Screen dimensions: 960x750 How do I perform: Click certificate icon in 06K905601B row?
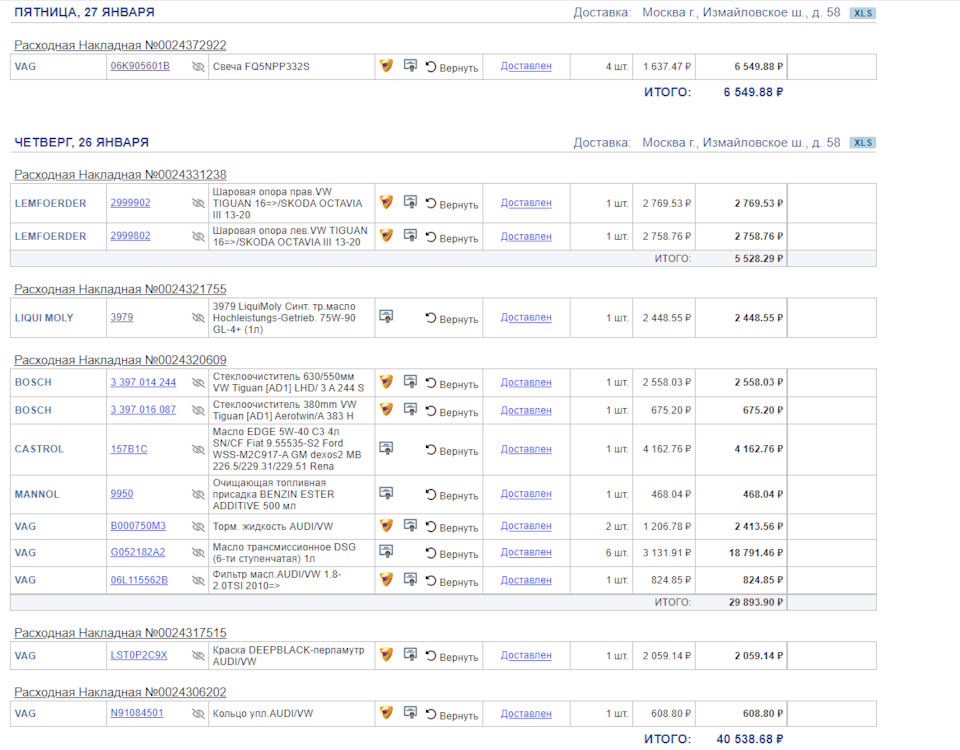click(x=410, y=65)
